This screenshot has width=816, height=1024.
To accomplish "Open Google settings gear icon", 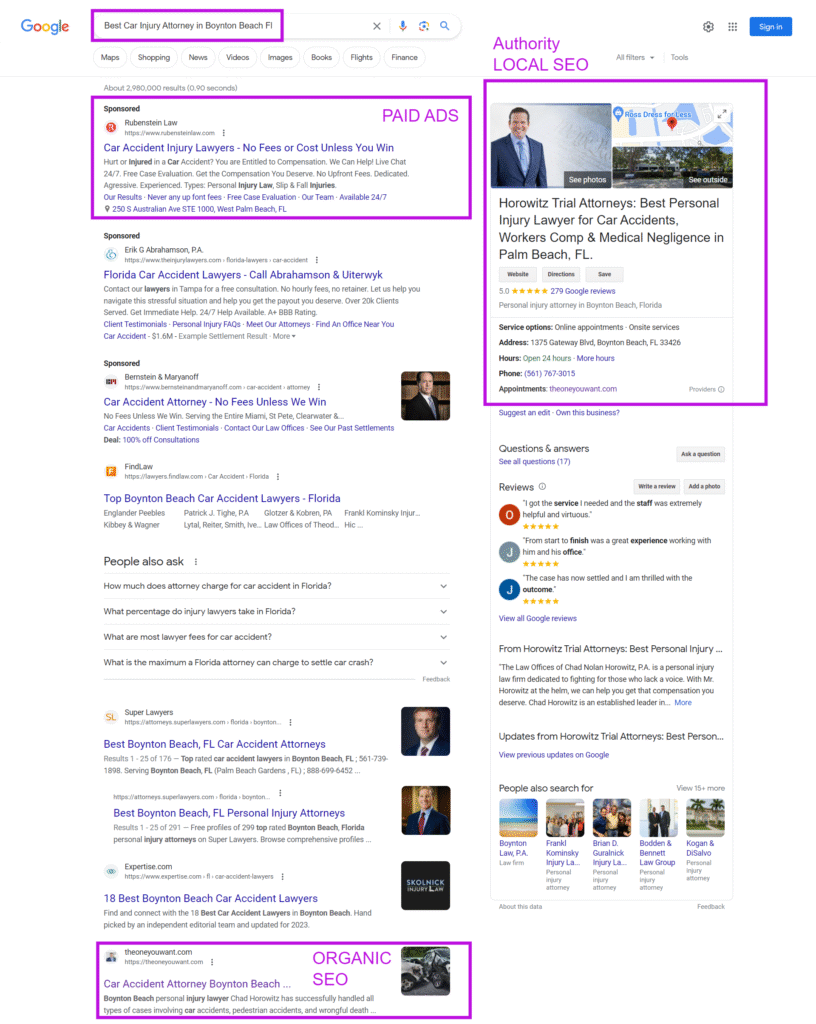I will [x=708, y=27].
